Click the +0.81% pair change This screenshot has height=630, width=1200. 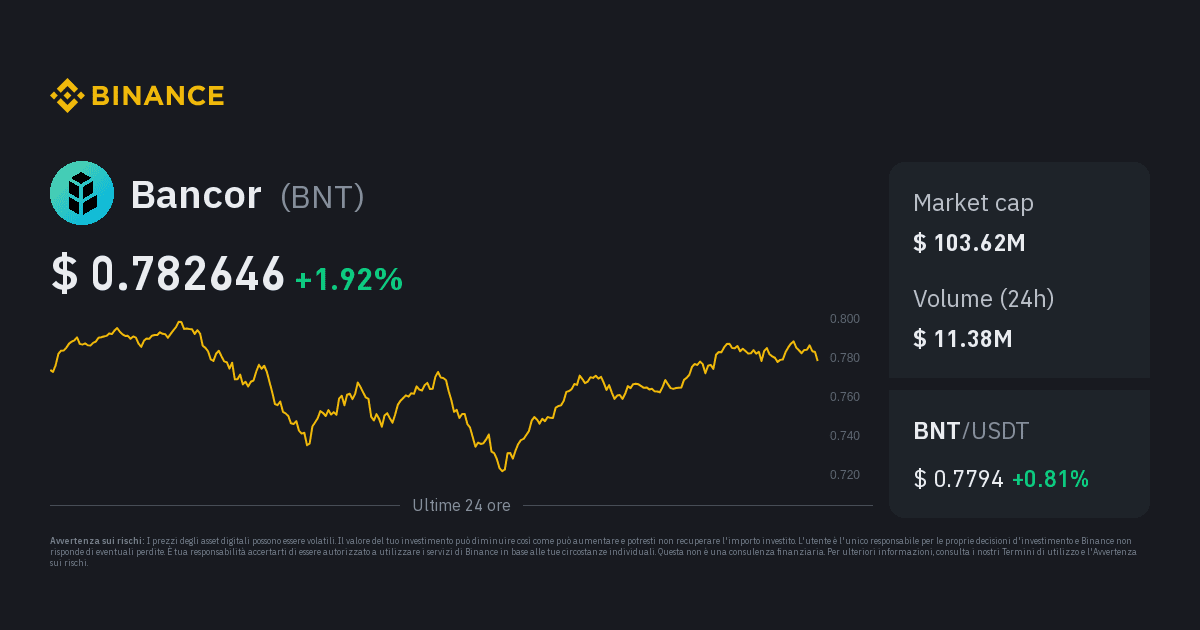point(1050,479)
